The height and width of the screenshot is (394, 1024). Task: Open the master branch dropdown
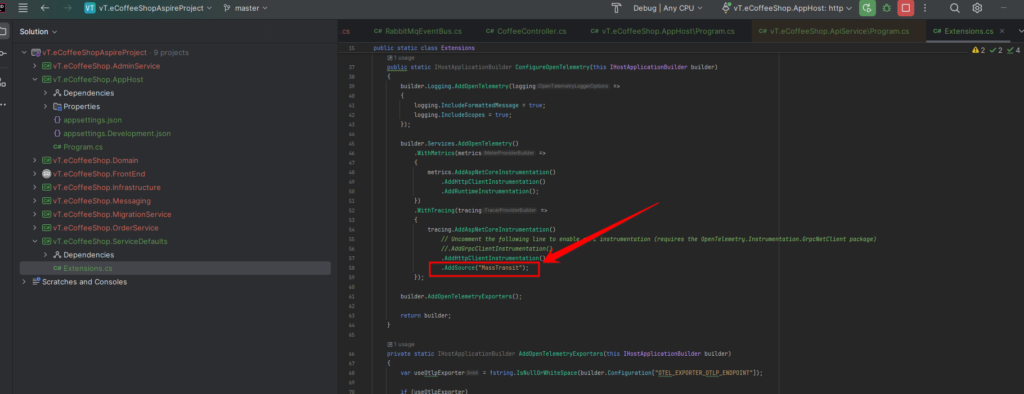pos(245,8)
